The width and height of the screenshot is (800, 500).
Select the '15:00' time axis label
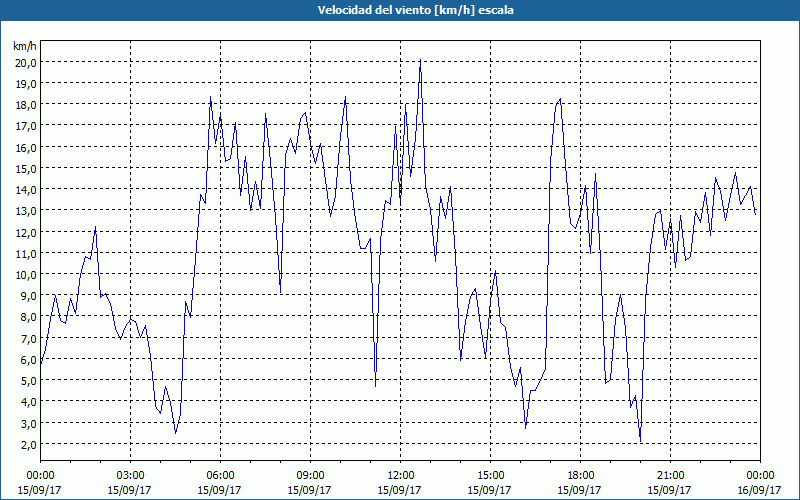point(490,476)
